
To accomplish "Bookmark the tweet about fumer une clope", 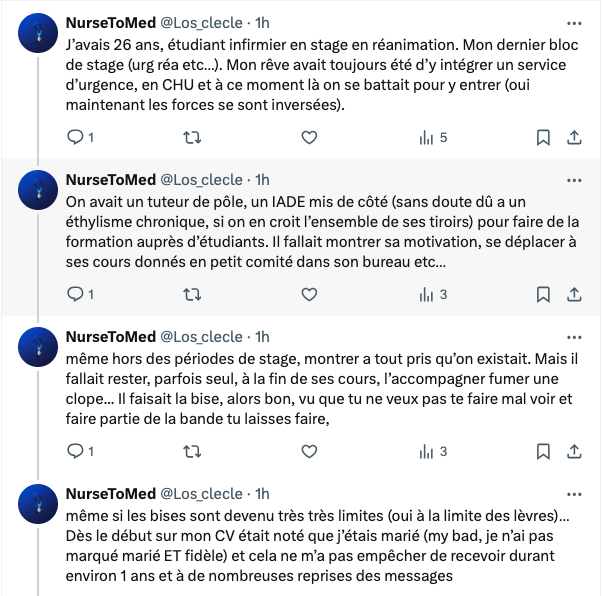I will point(543,451).
